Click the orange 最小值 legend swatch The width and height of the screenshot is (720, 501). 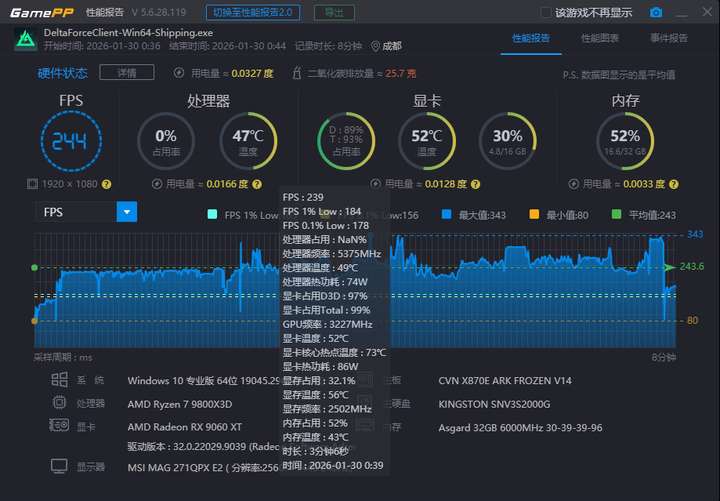(534, 214)
